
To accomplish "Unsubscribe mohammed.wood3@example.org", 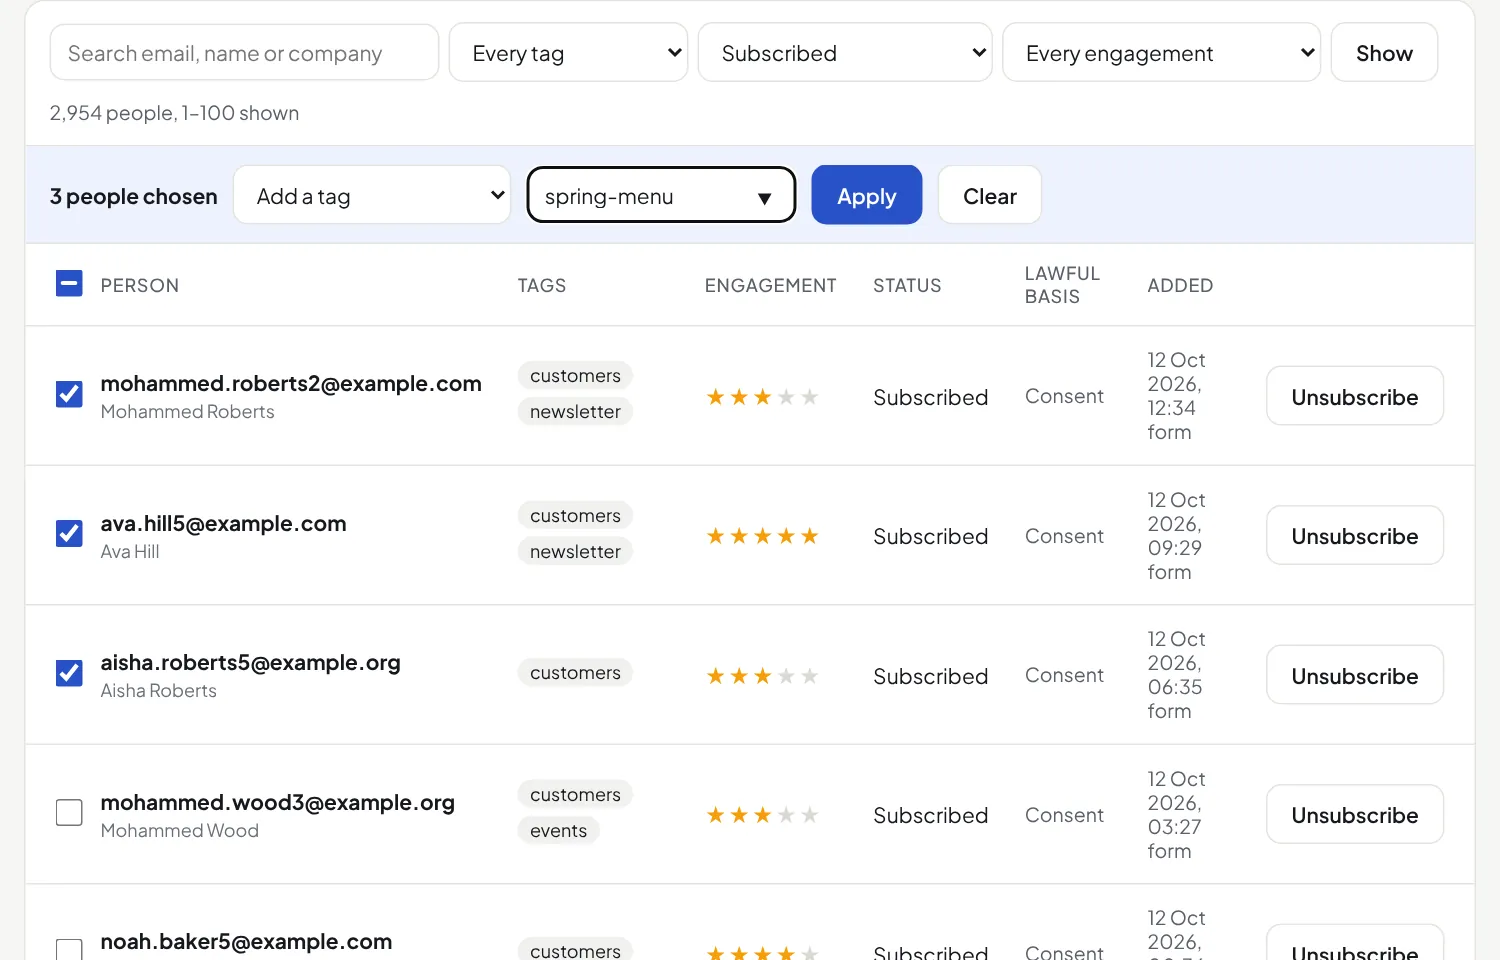I will click(x=1355, y=815).
